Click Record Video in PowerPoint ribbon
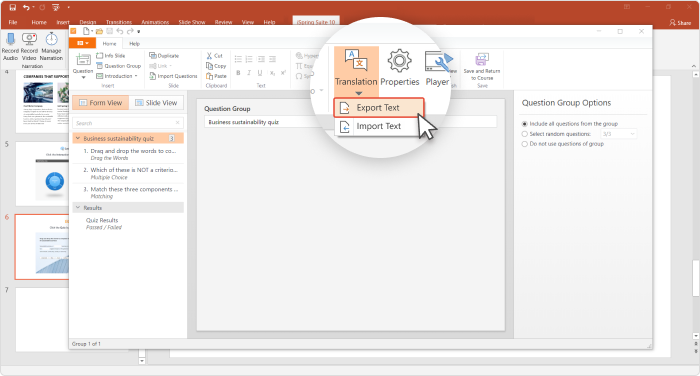700x376 pixels. click(29, 46)
